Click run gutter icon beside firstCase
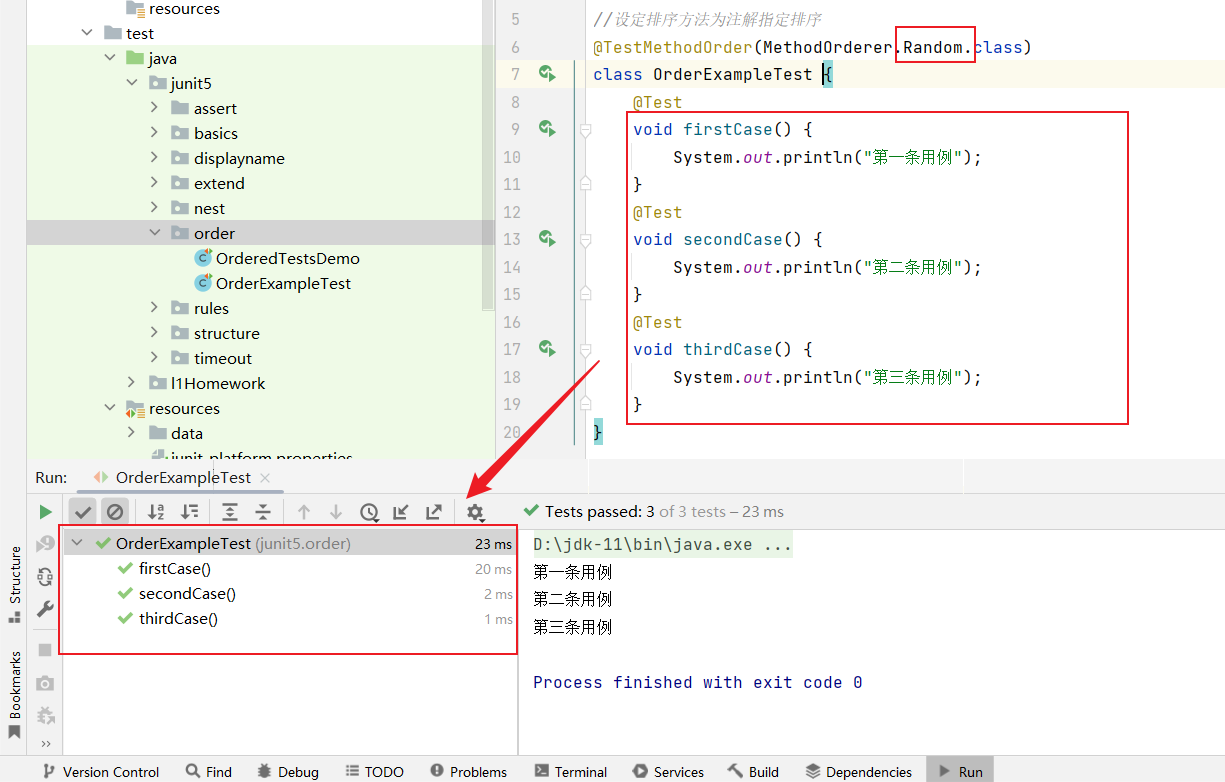The height and width of the screenshot is (782, 1225). click(547, 129)
